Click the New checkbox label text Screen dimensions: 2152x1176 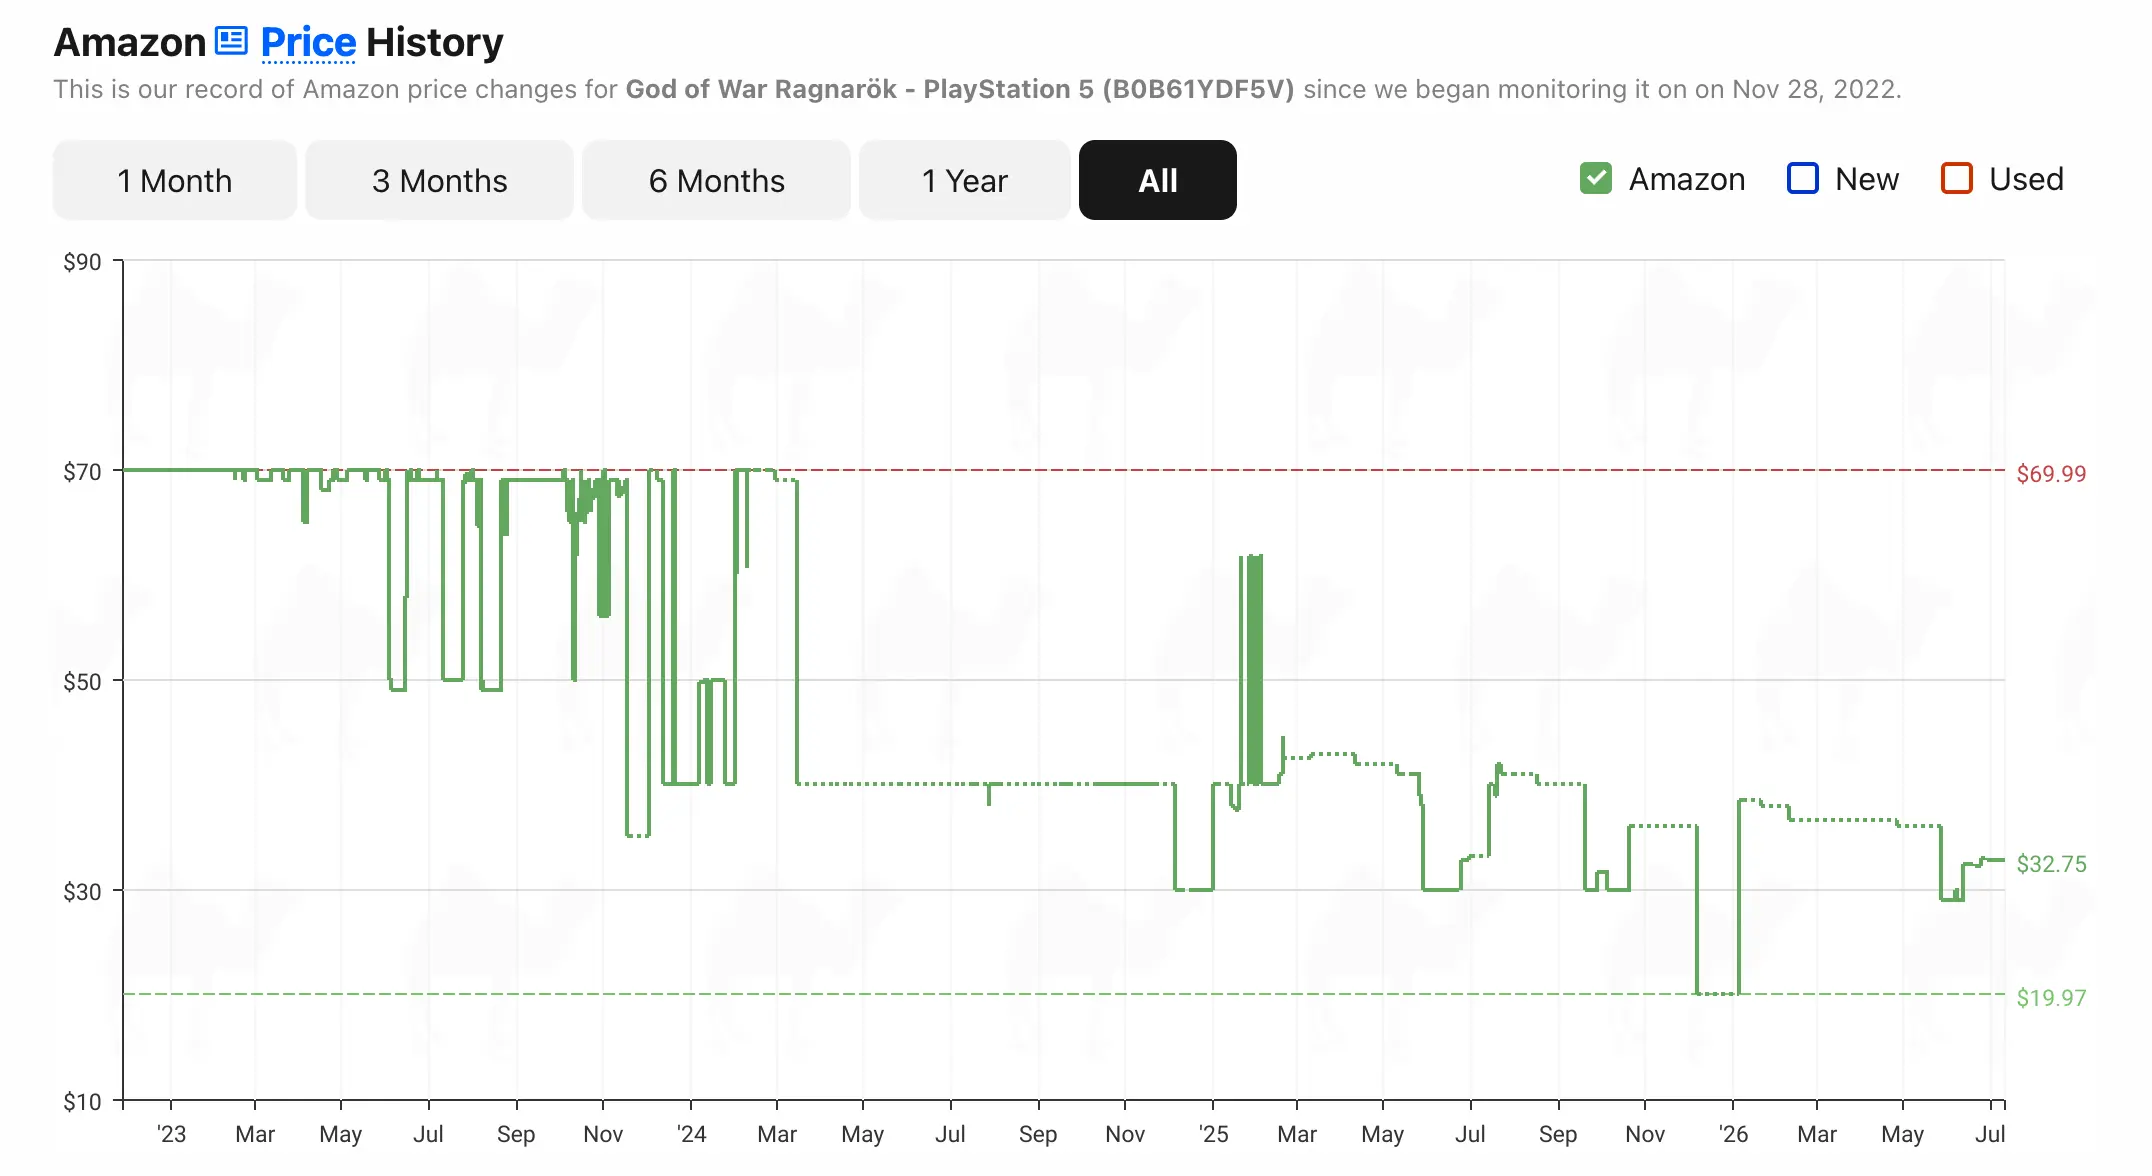pyautogui.click(x=1867, y=179)
